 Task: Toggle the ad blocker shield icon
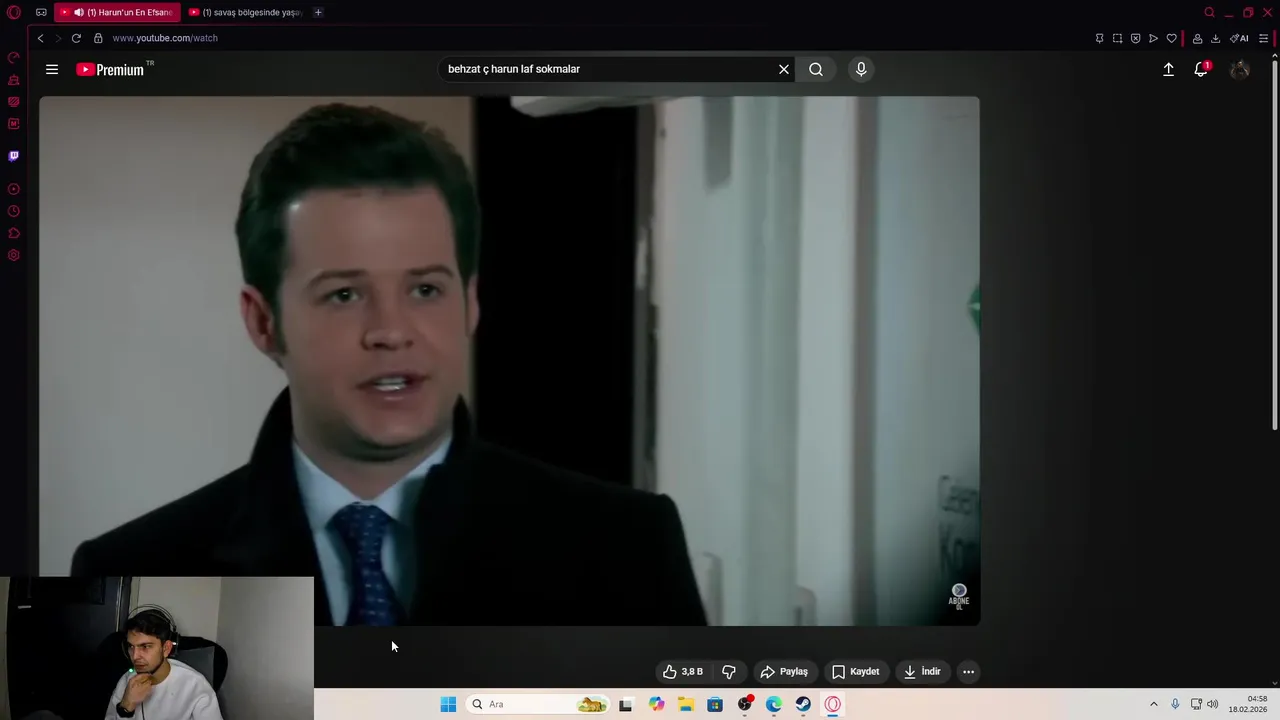point(1135,38)
